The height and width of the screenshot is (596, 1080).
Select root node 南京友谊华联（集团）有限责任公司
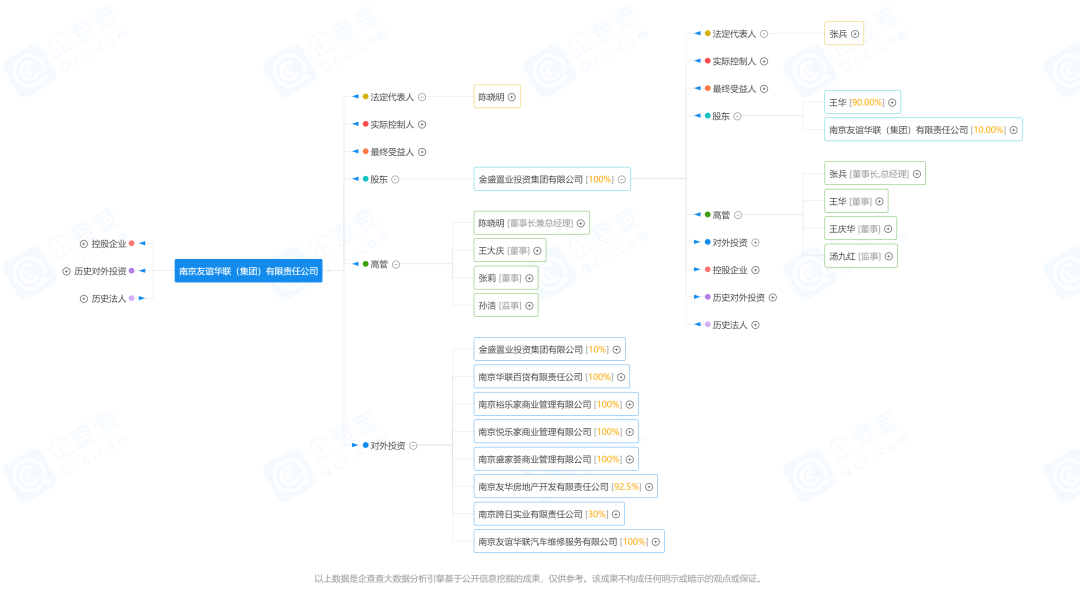[248, 271]
